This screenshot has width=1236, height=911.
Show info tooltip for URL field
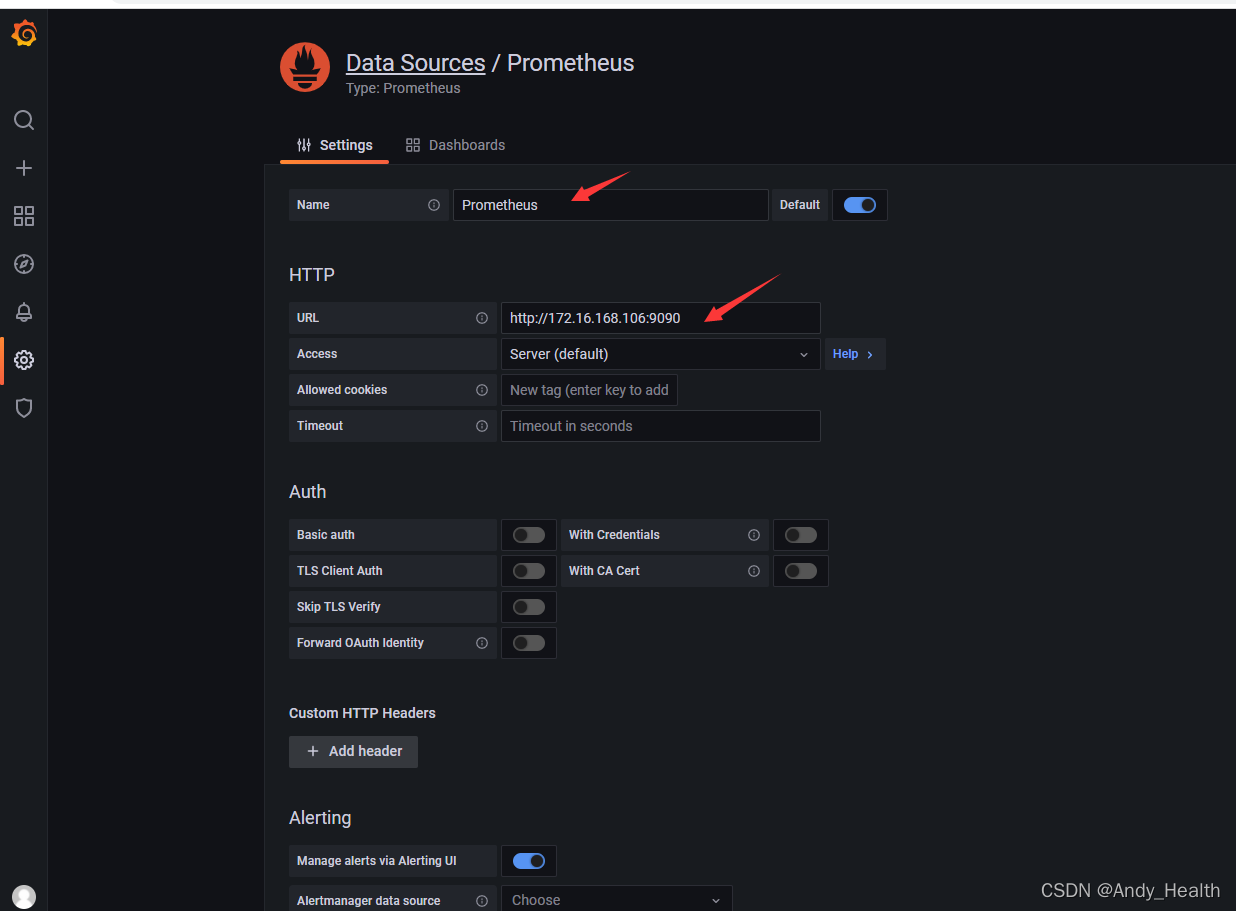click(x=482, y=318)
